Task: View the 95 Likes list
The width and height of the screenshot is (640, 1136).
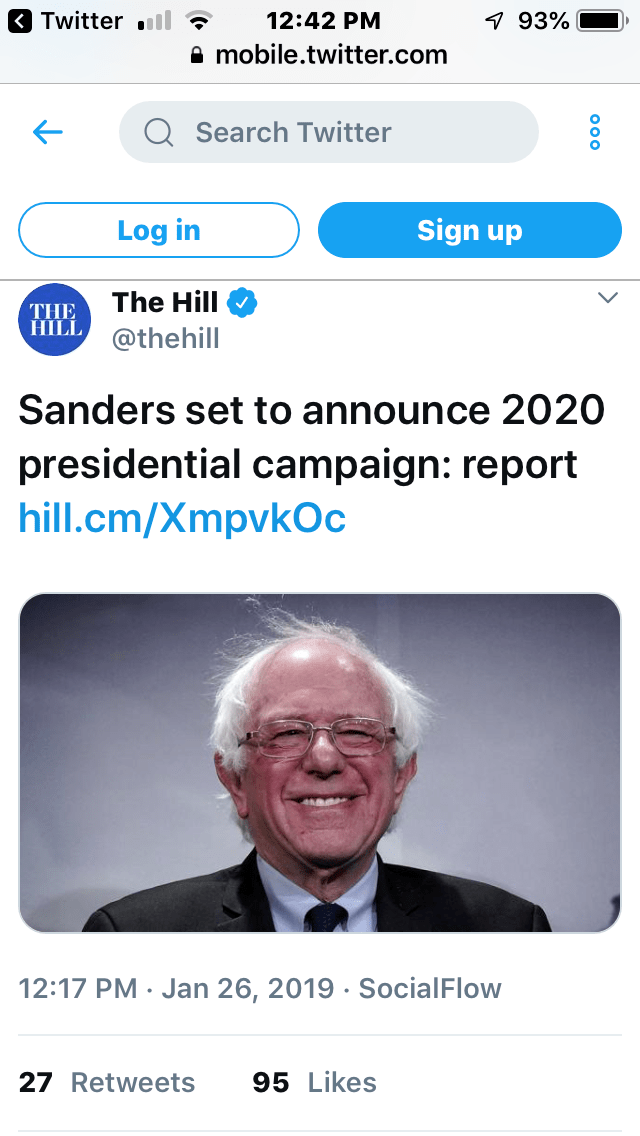Action: click(315, 1082)
